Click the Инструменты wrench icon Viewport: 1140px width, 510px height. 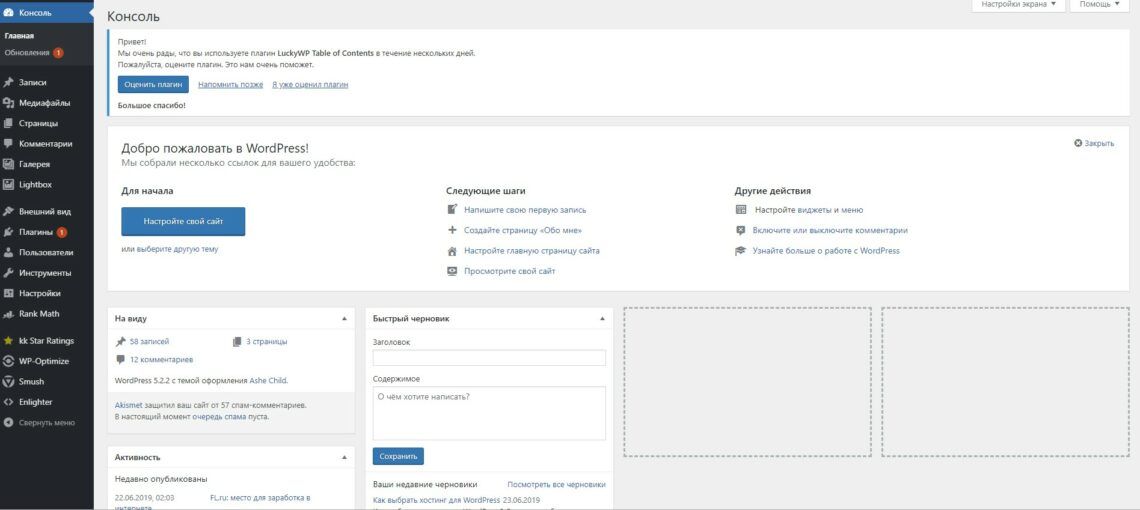point(9,274)
